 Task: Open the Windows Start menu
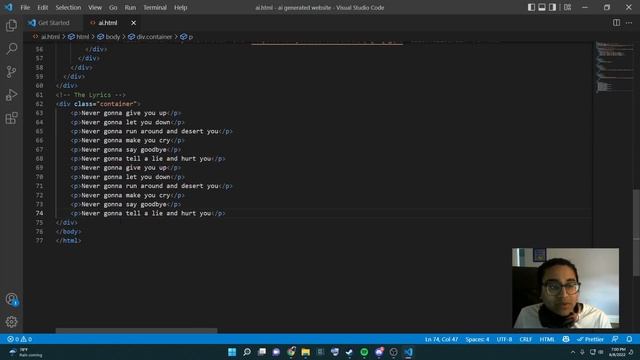coord(232,352)
